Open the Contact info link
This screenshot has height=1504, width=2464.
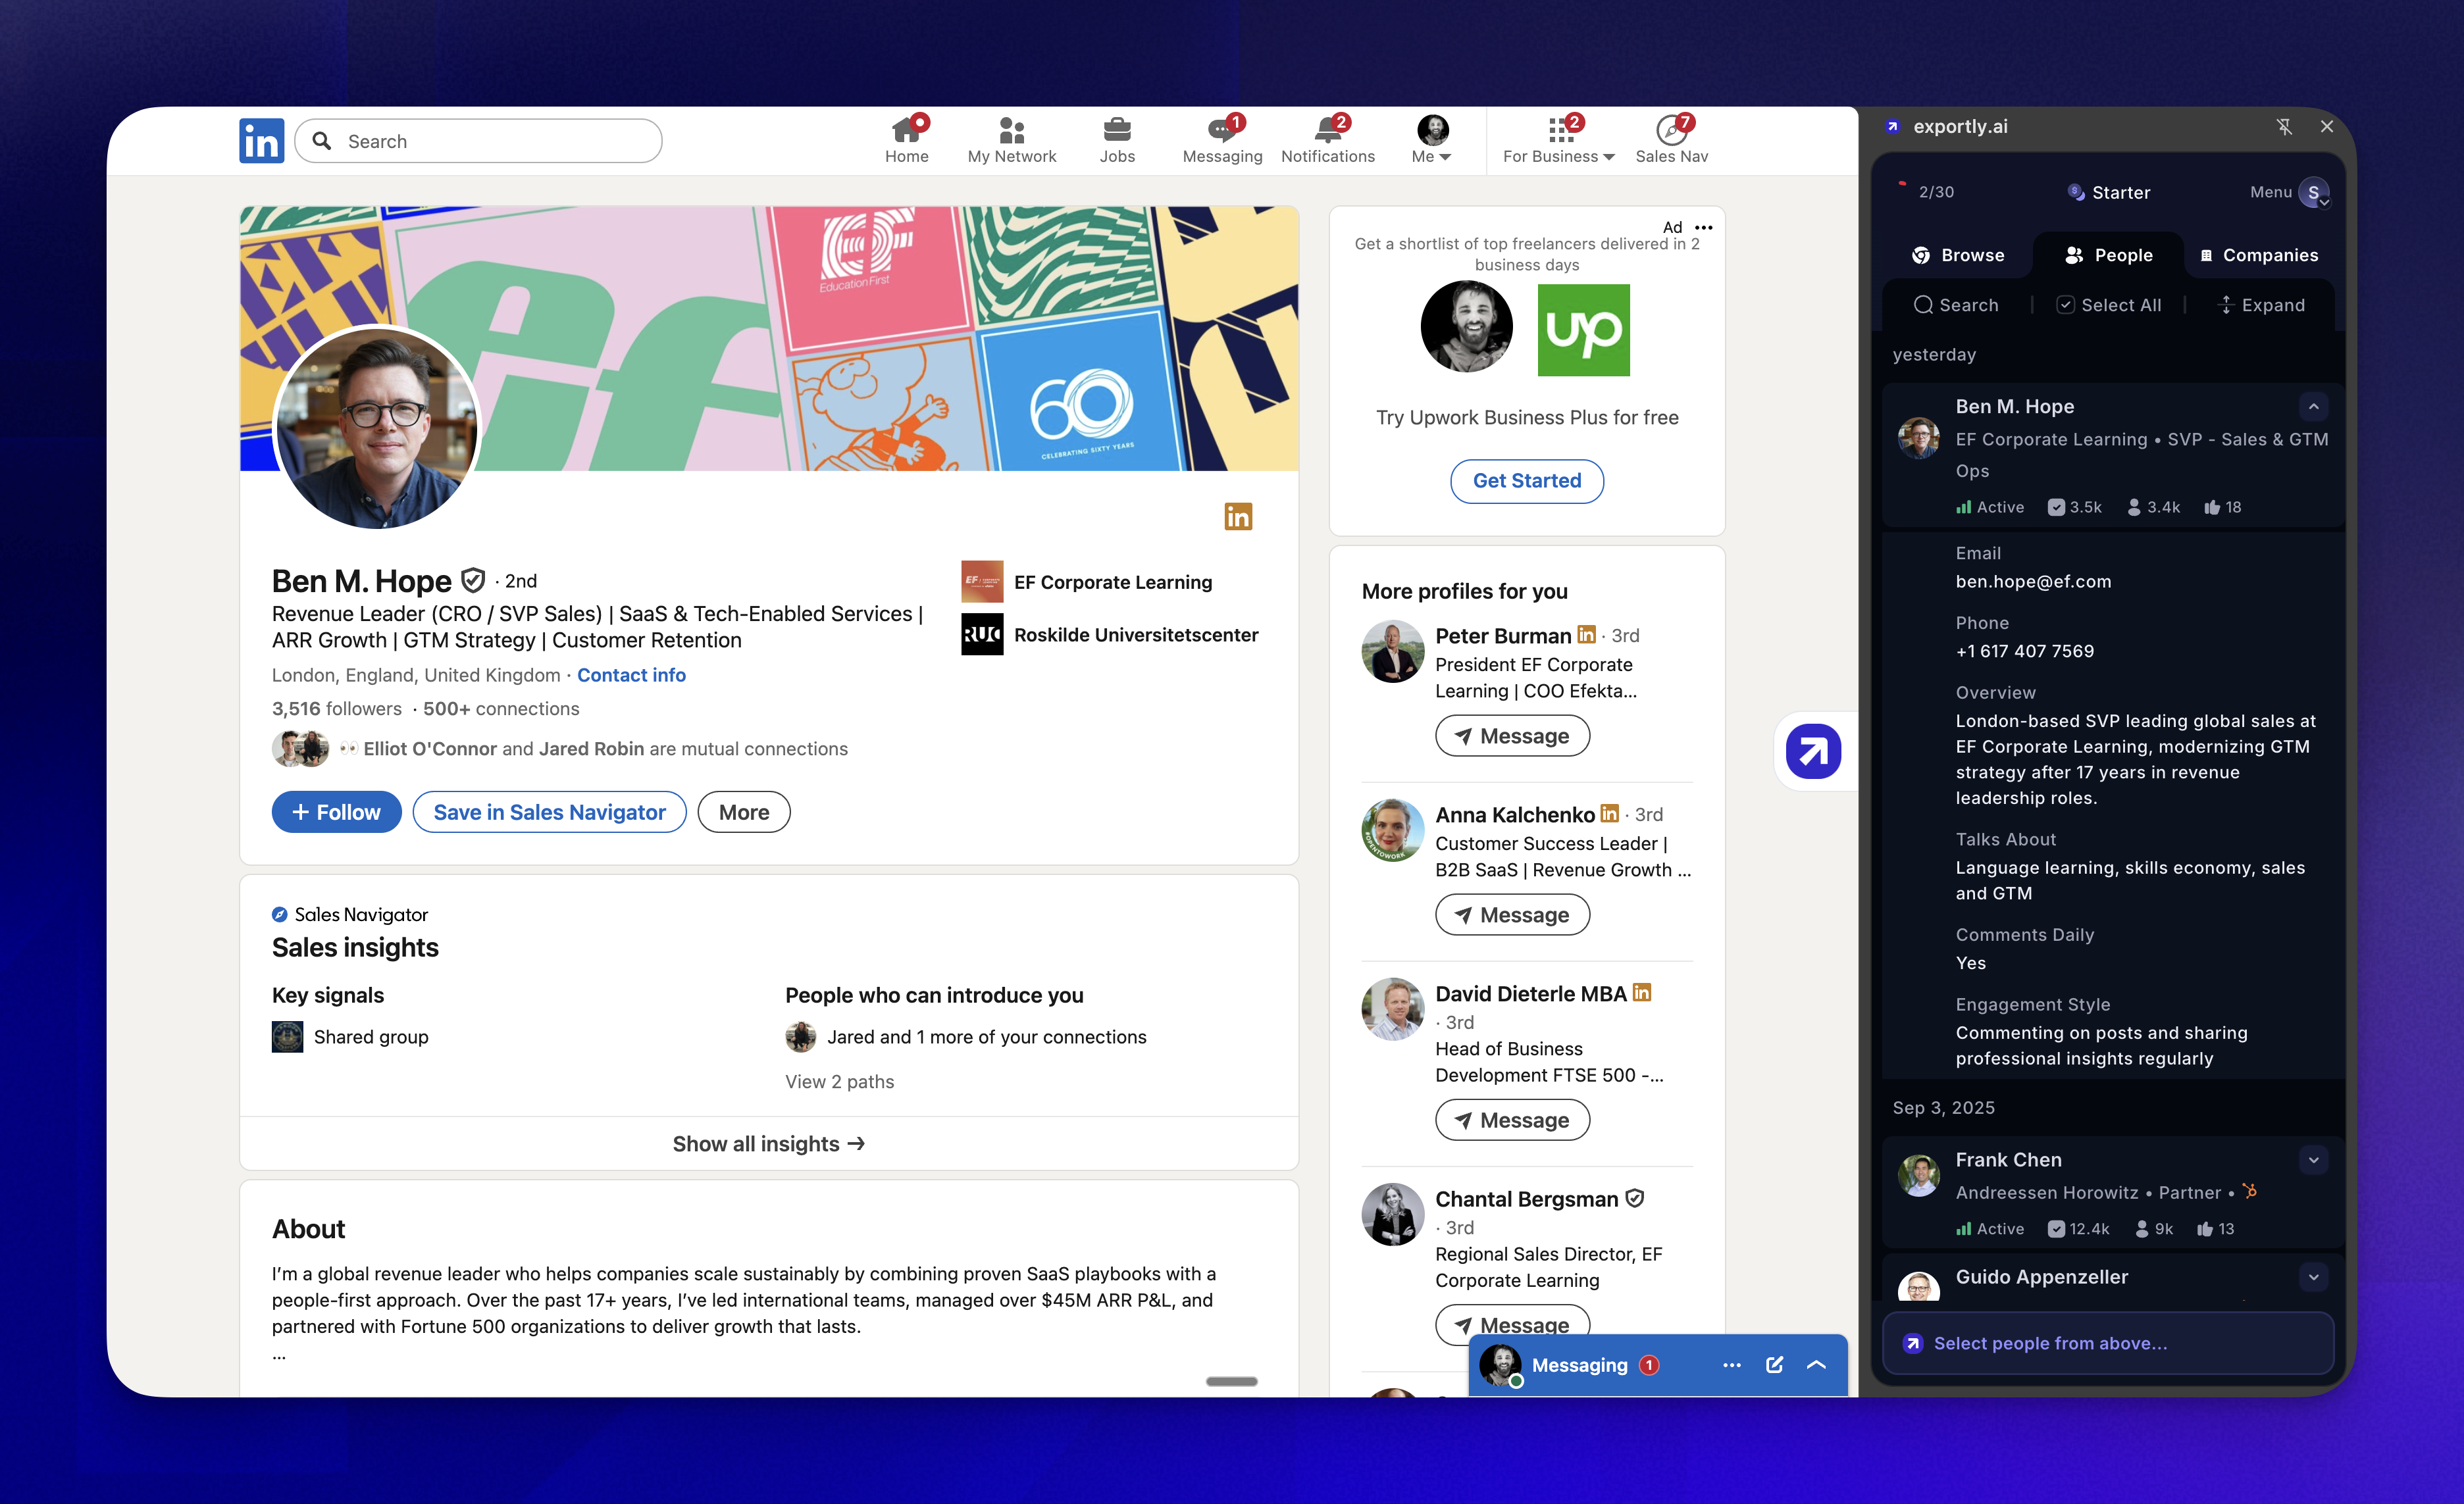pos(631,675)
